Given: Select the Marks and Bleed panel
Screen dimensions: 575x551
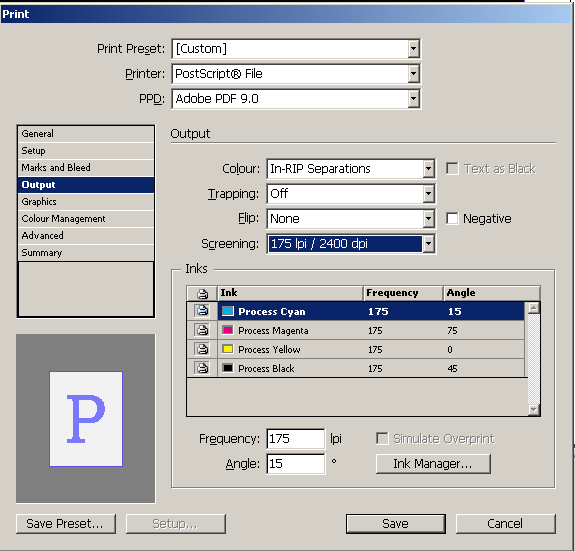Looking at the screenshot, I should point(86,168).
